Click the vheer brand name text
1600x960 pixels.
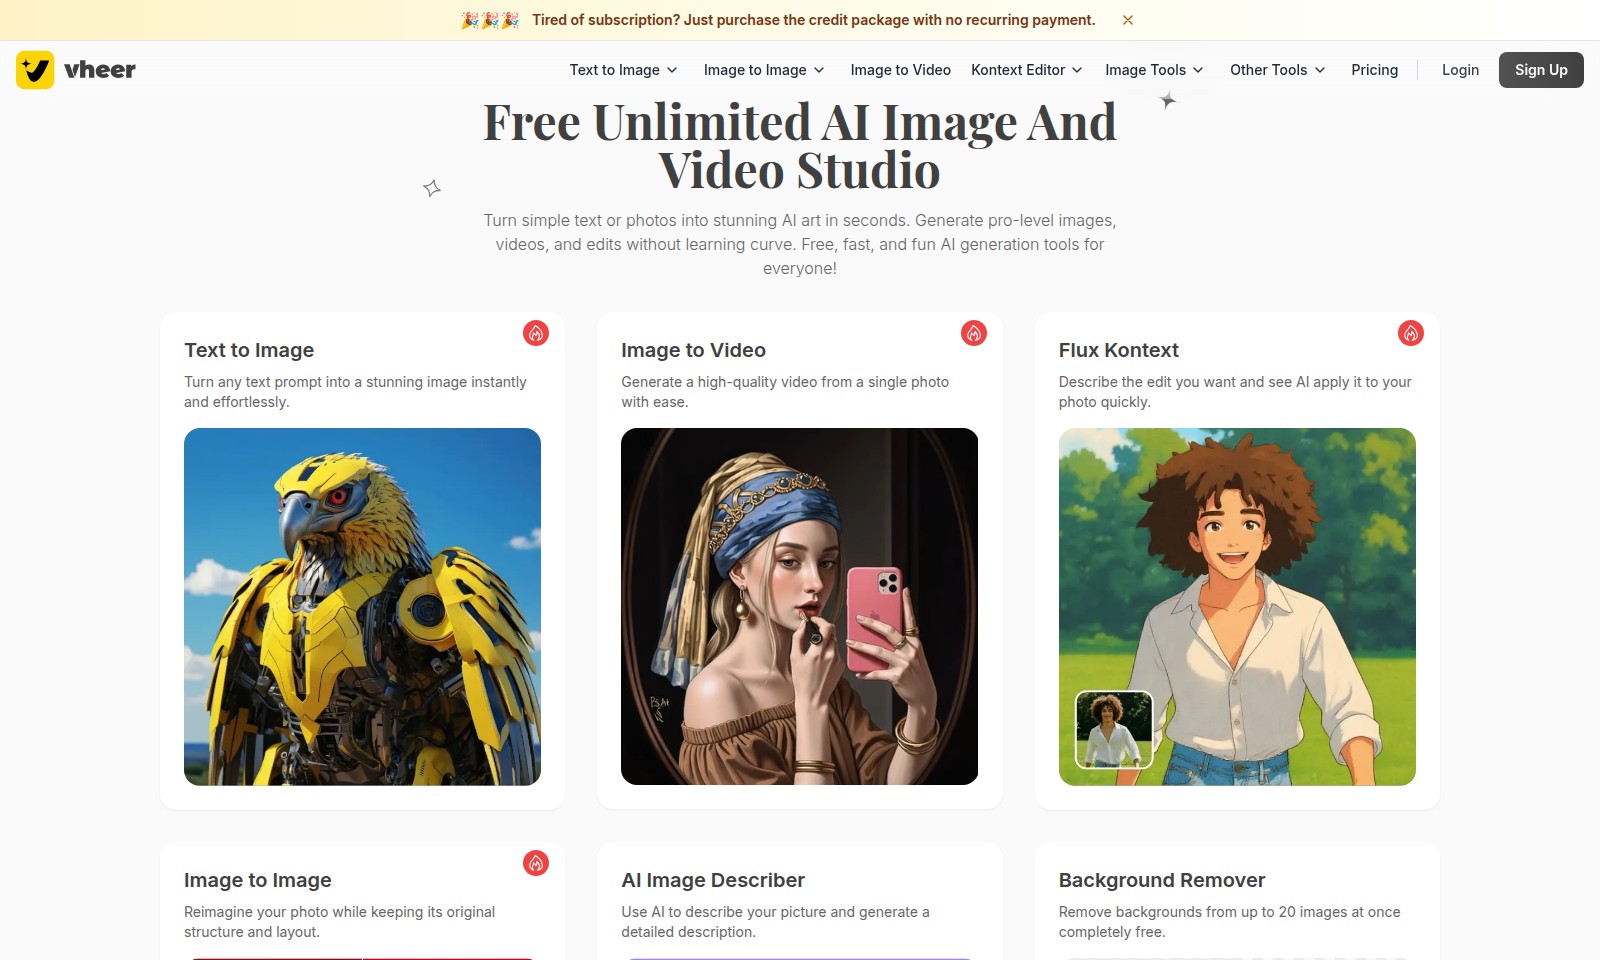[100, 70]
